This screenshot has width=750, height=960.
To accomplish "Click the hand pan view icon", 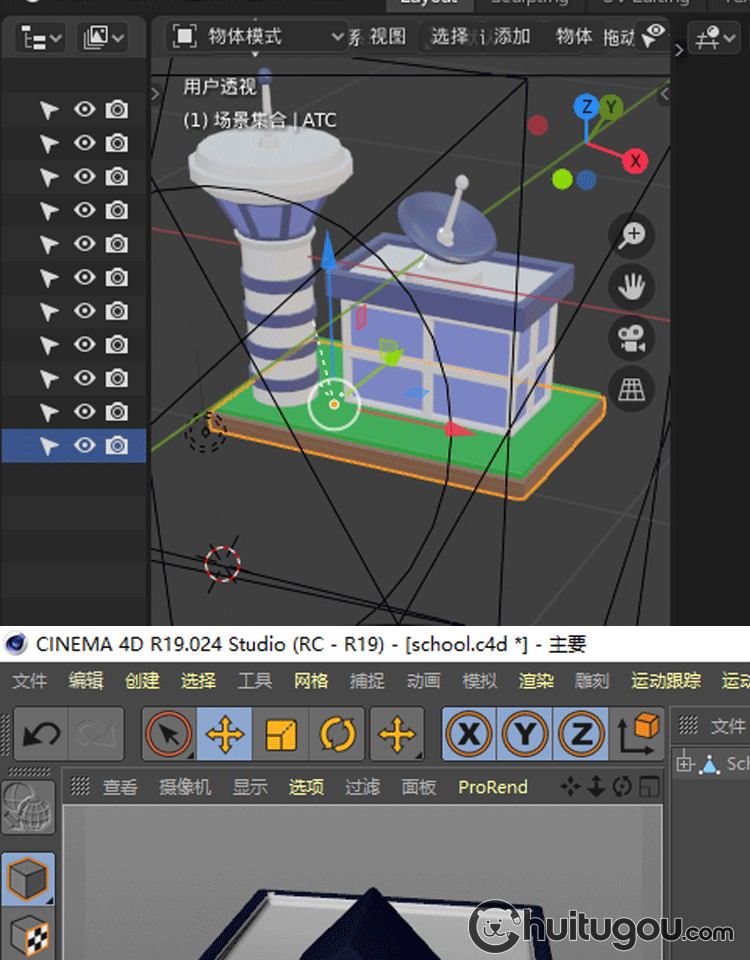I will (x=631, y=287).
